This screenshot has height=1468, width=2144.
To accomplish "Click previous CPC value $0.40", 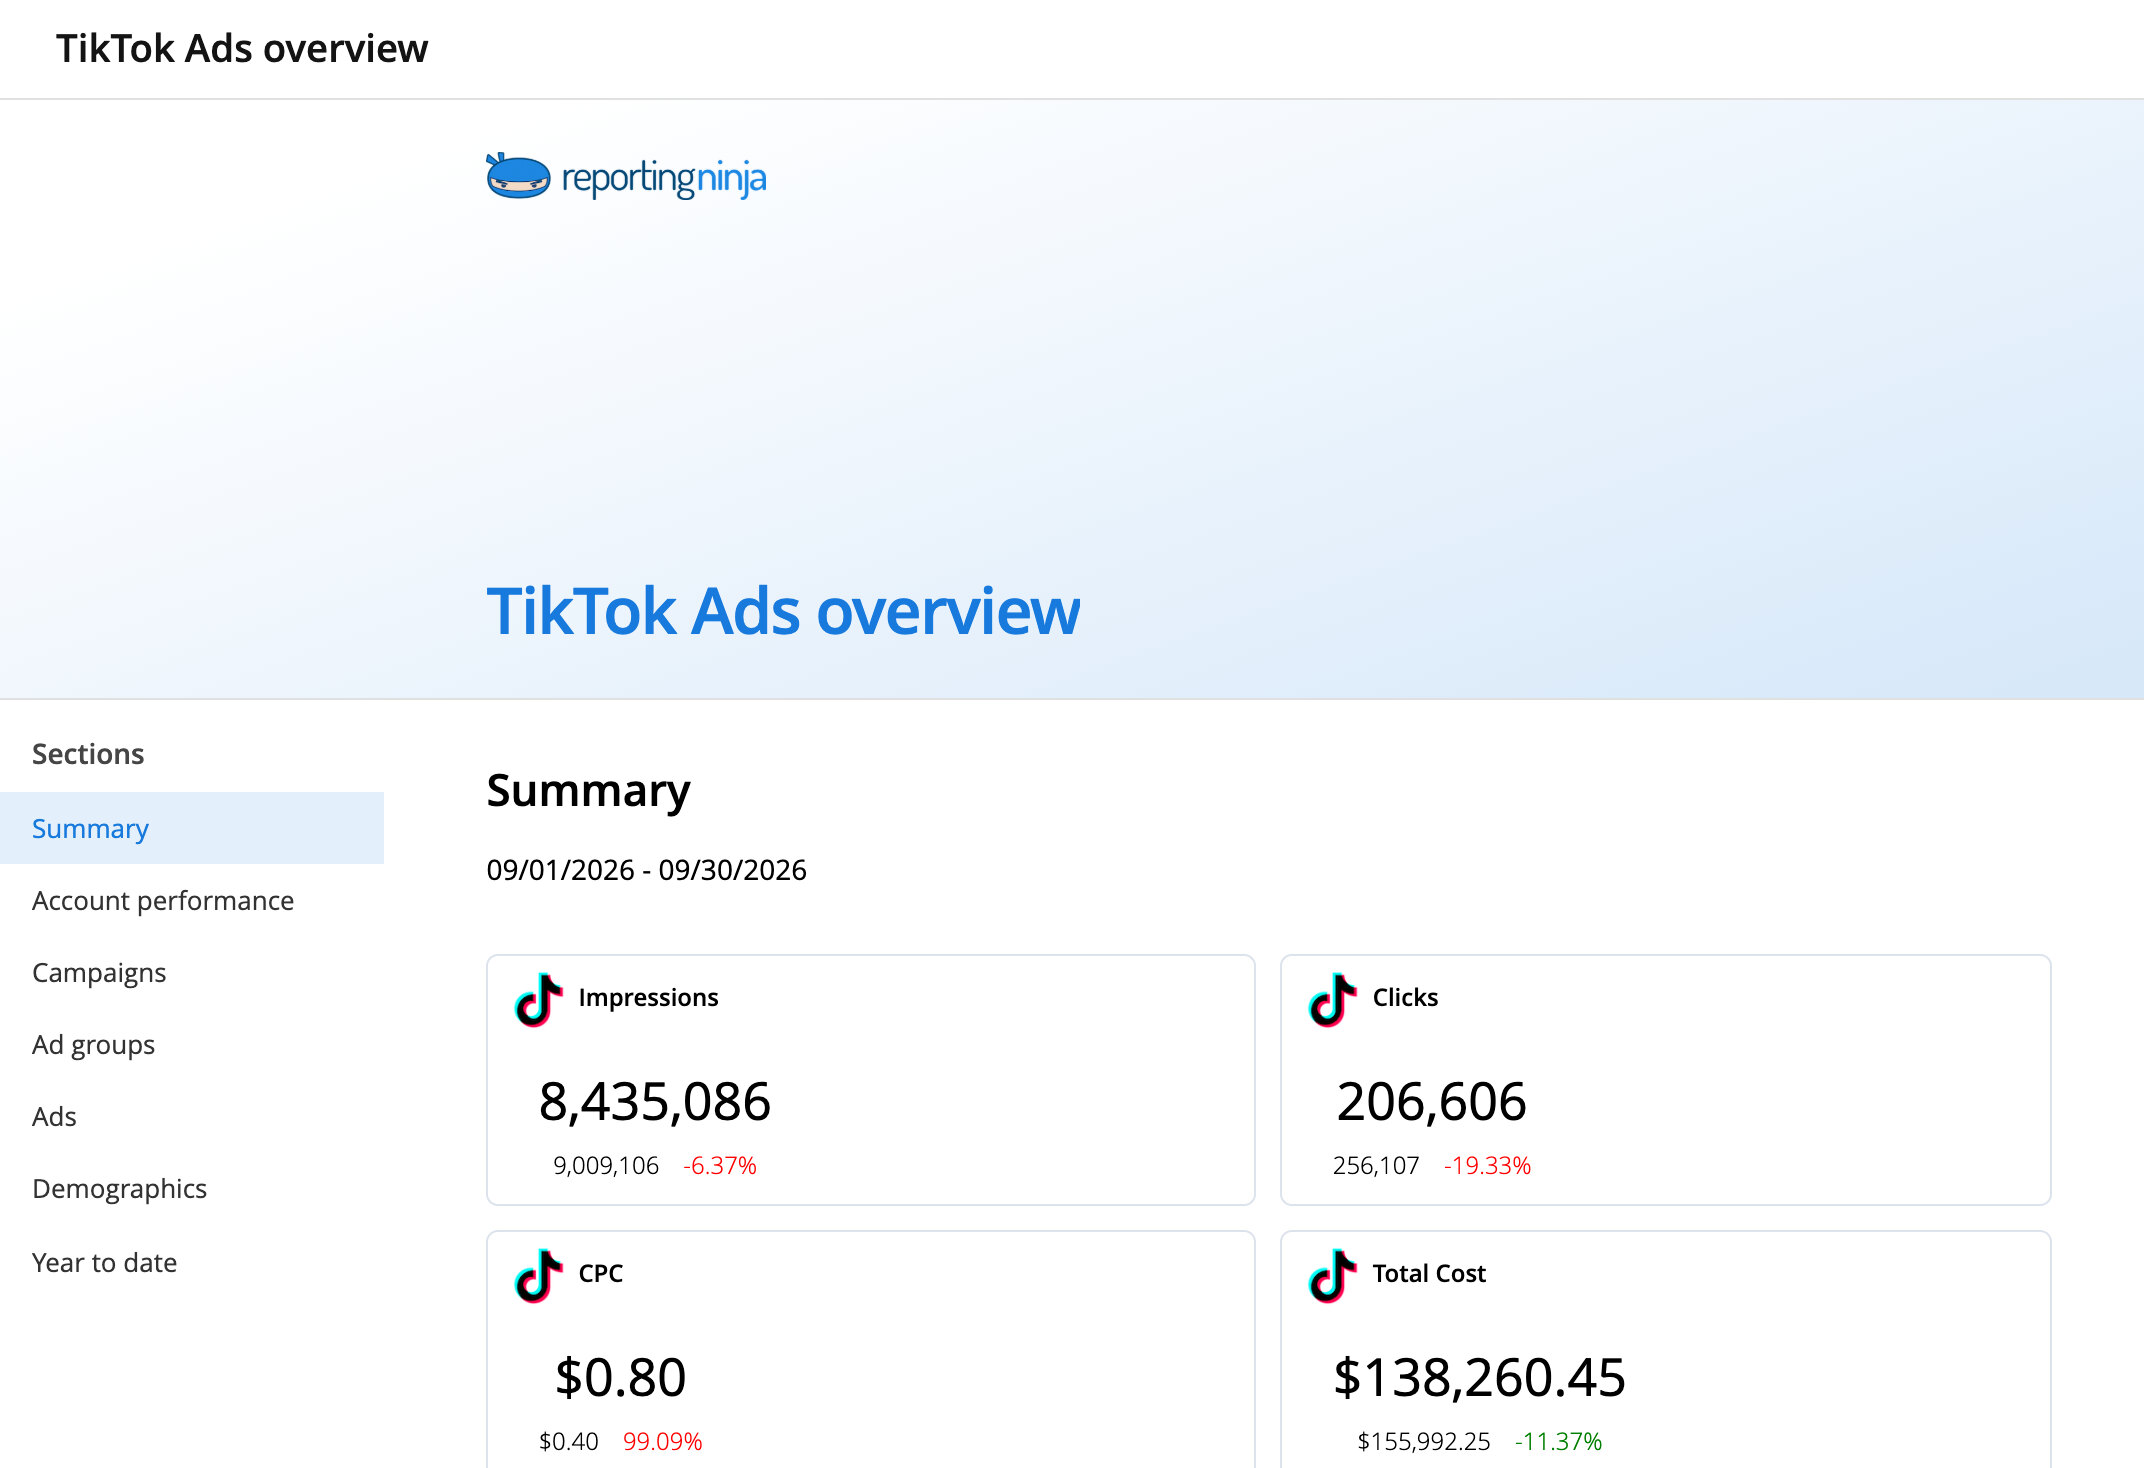I will coord(568,1441).
